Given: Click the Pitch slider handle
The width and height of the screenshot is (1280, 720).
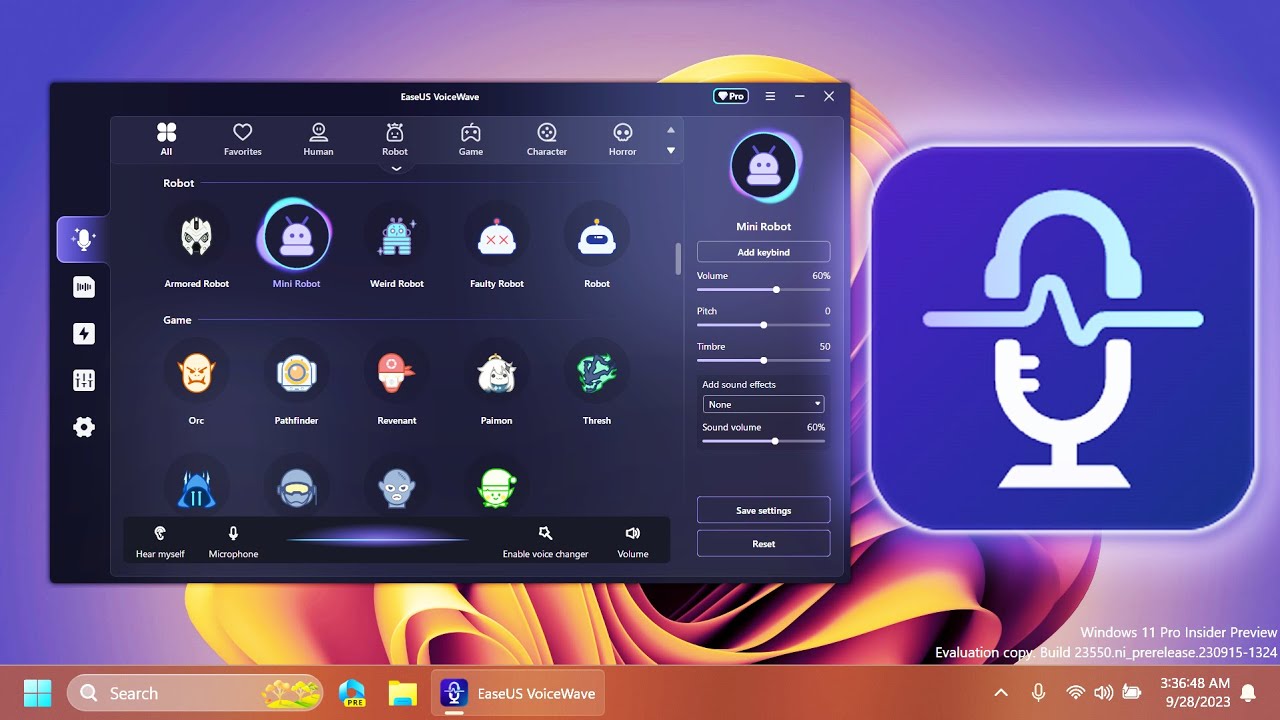Looking at the screenshot, I should coord(763,325).
